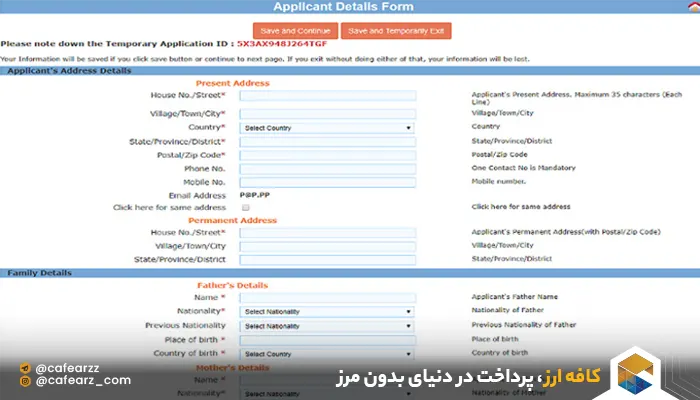Click Father's Place of birth field
Image resolution: width=700 pixels, height=400 pixels.
click(328, 340)
